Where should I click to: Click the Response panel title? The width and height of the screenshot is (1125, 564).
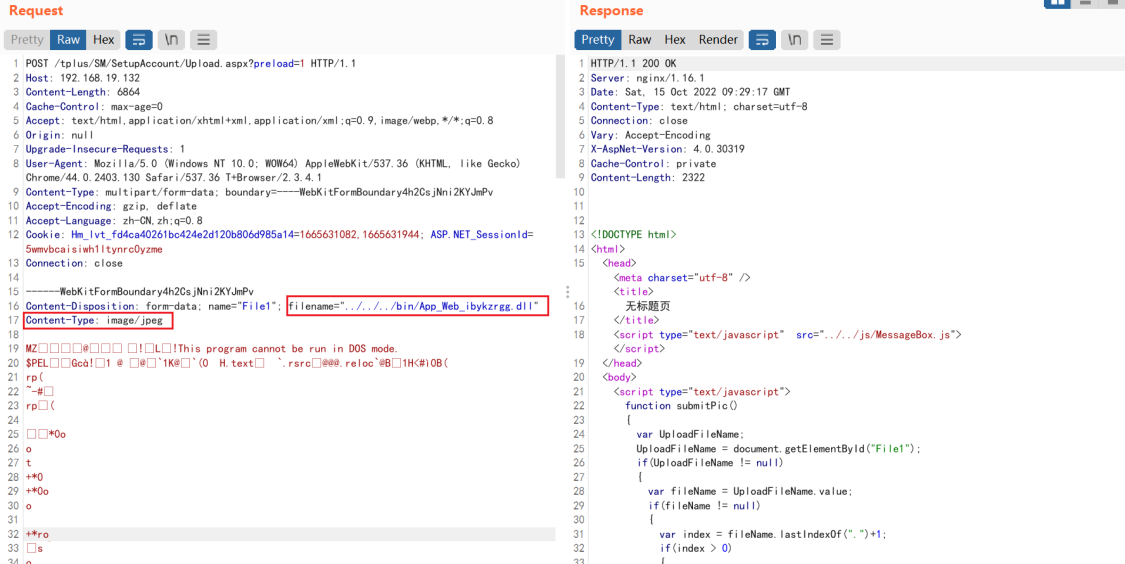tap(611, 11)
